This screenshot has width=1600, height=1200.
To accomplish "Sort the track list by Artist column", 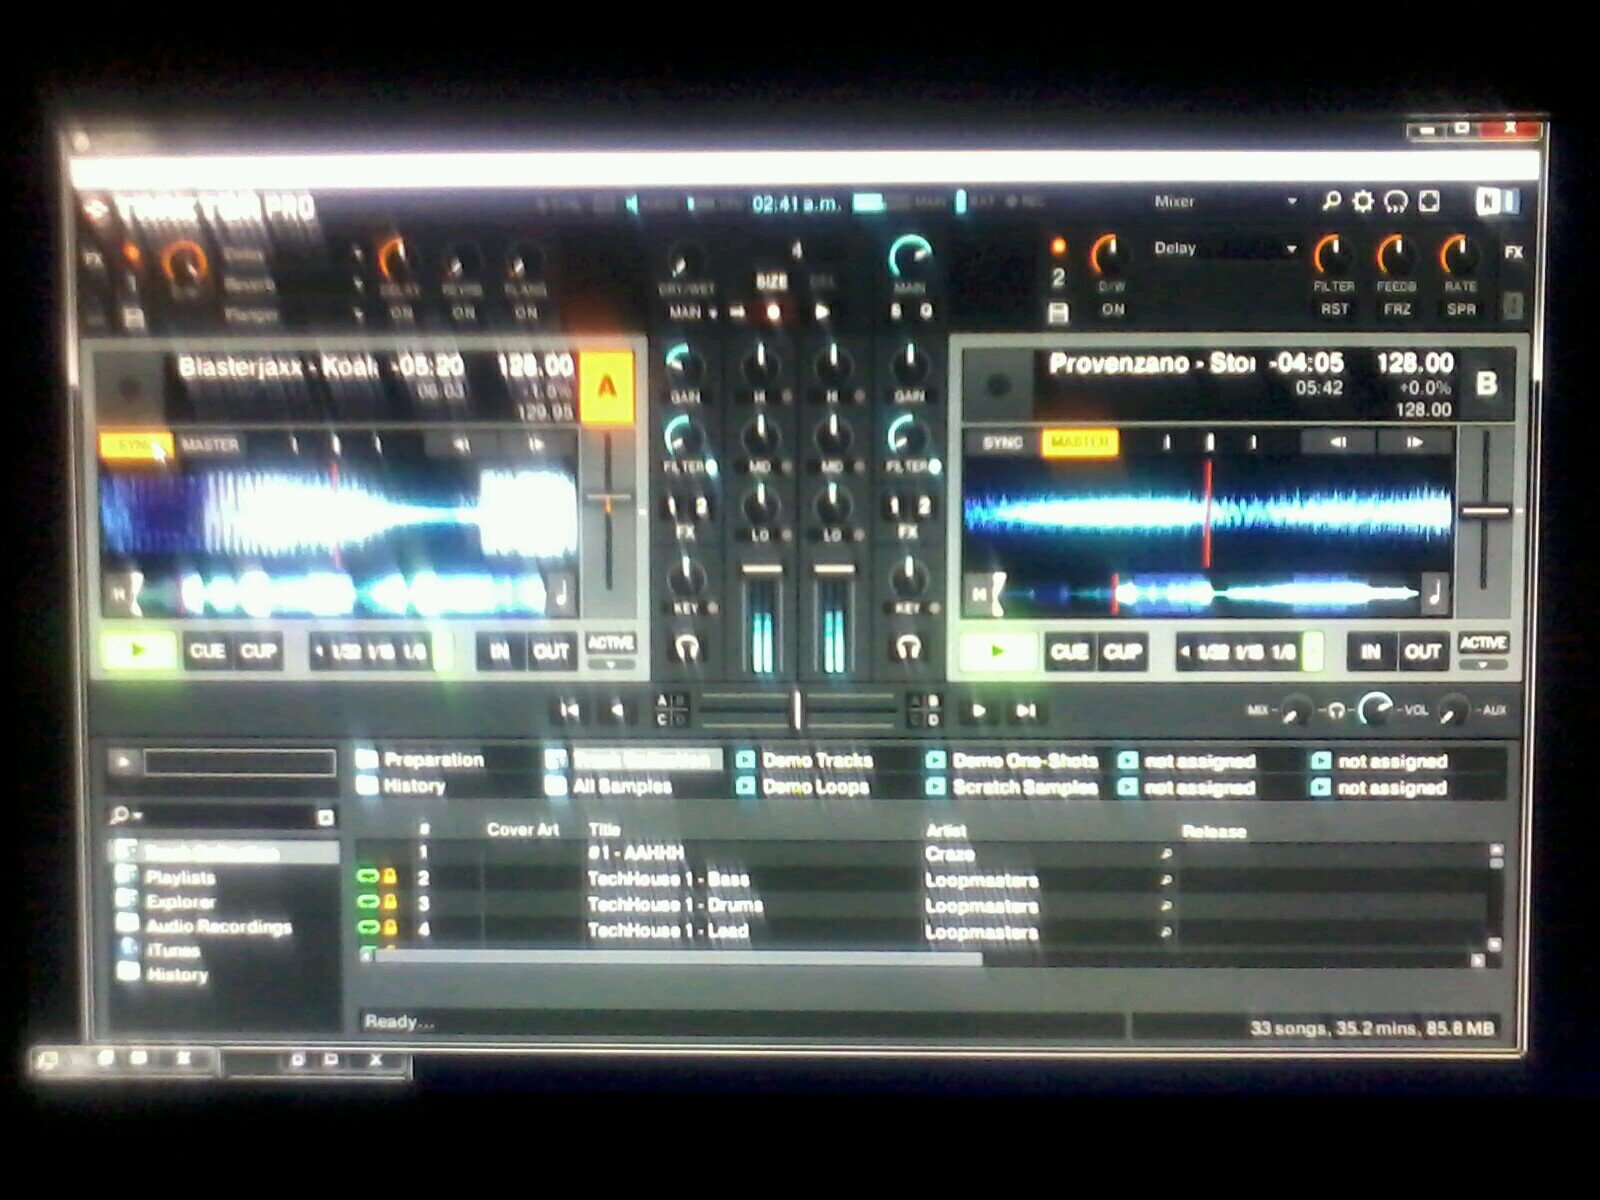I will click(x=946, y=830).
